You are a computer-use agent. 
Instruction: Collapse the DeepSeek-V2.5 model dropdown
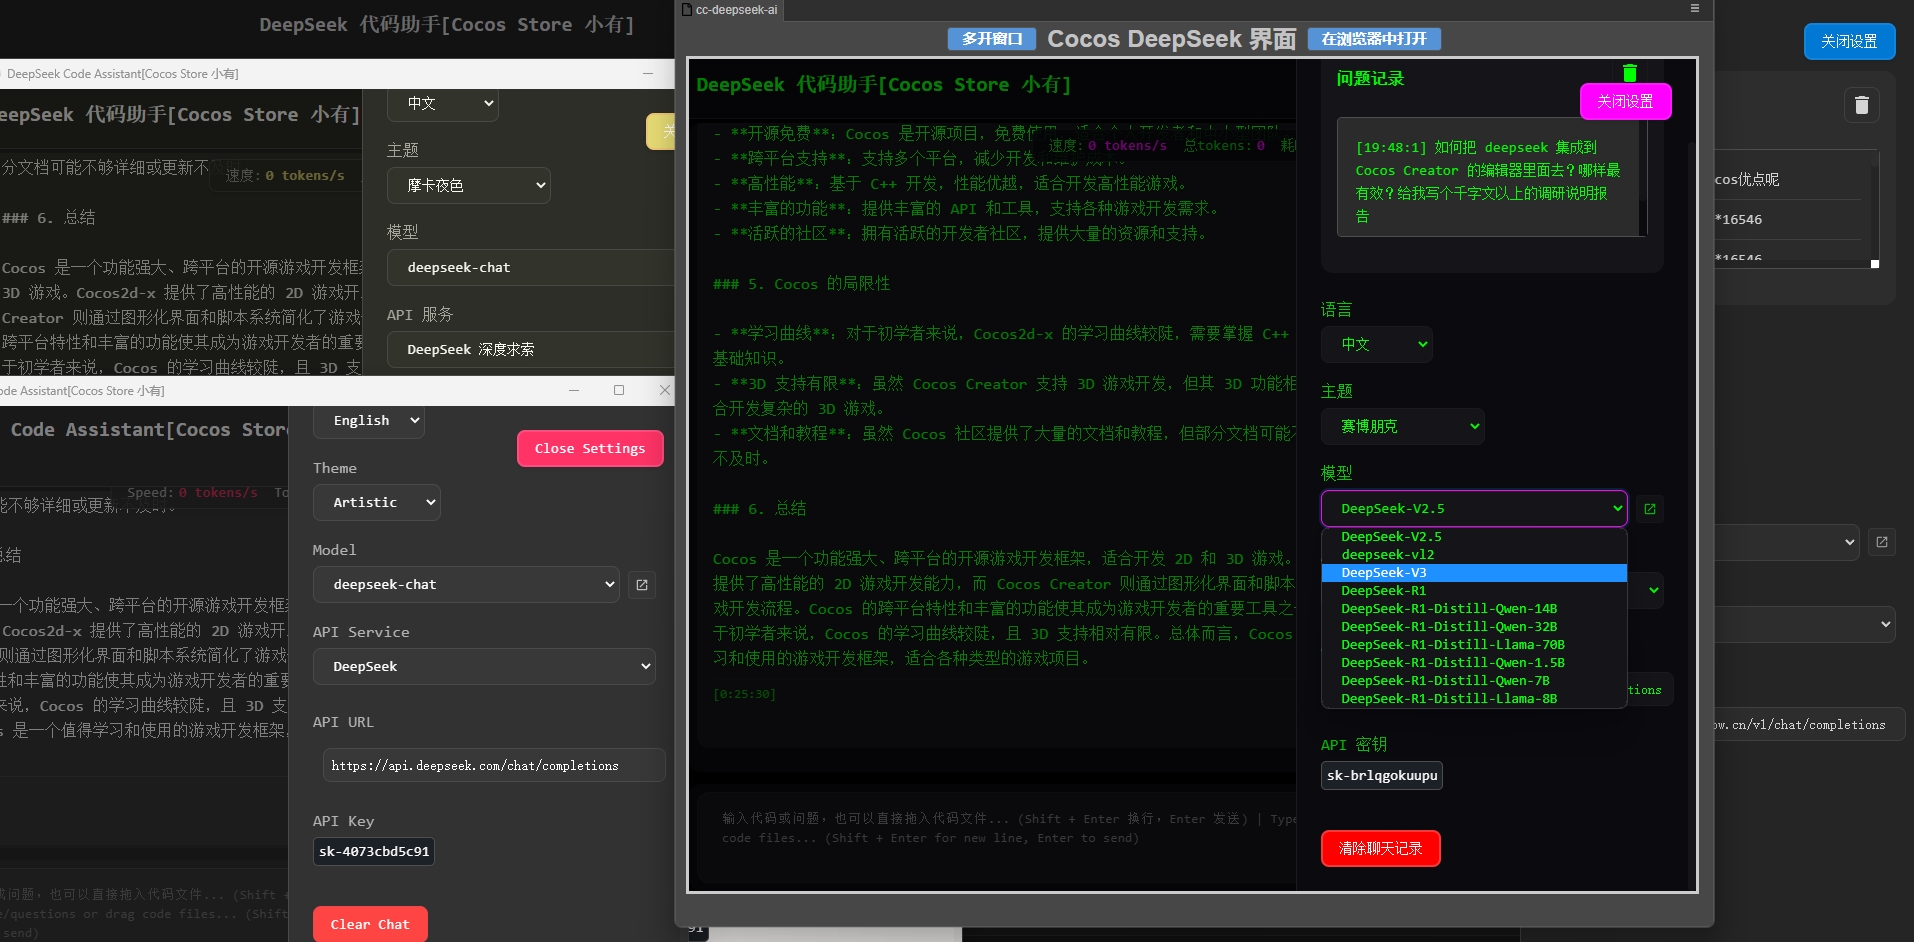coord(1474,508)
